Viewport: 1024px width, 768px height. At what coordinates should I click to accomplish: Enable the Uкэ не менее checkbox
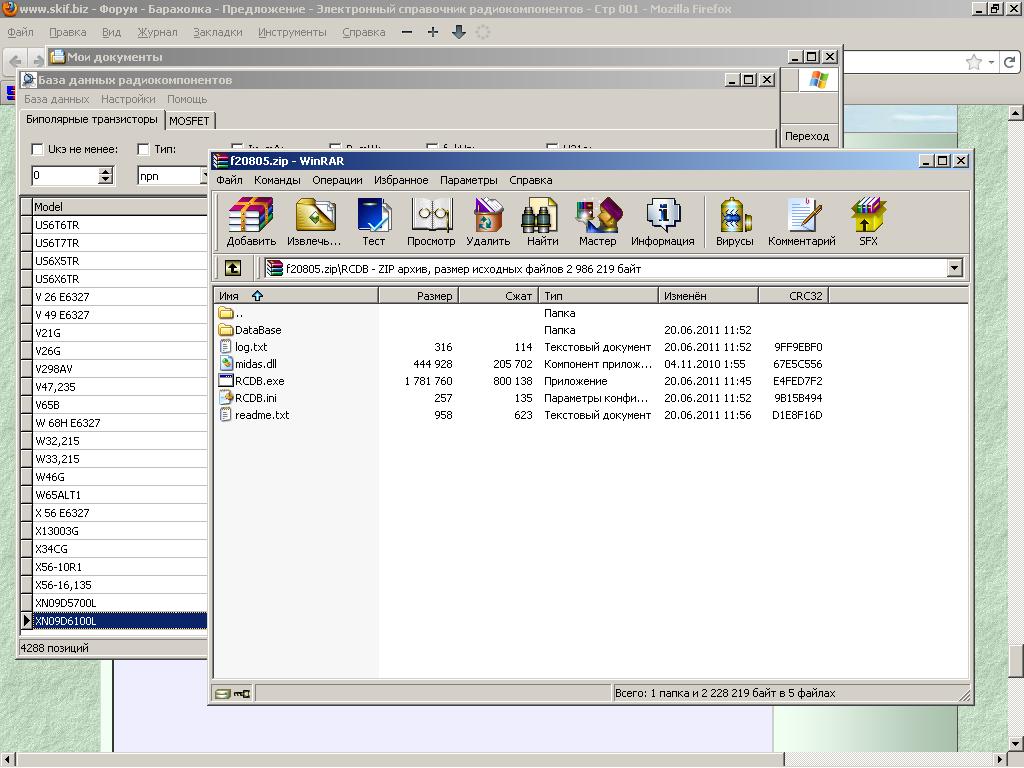click(x=38, y=149)
